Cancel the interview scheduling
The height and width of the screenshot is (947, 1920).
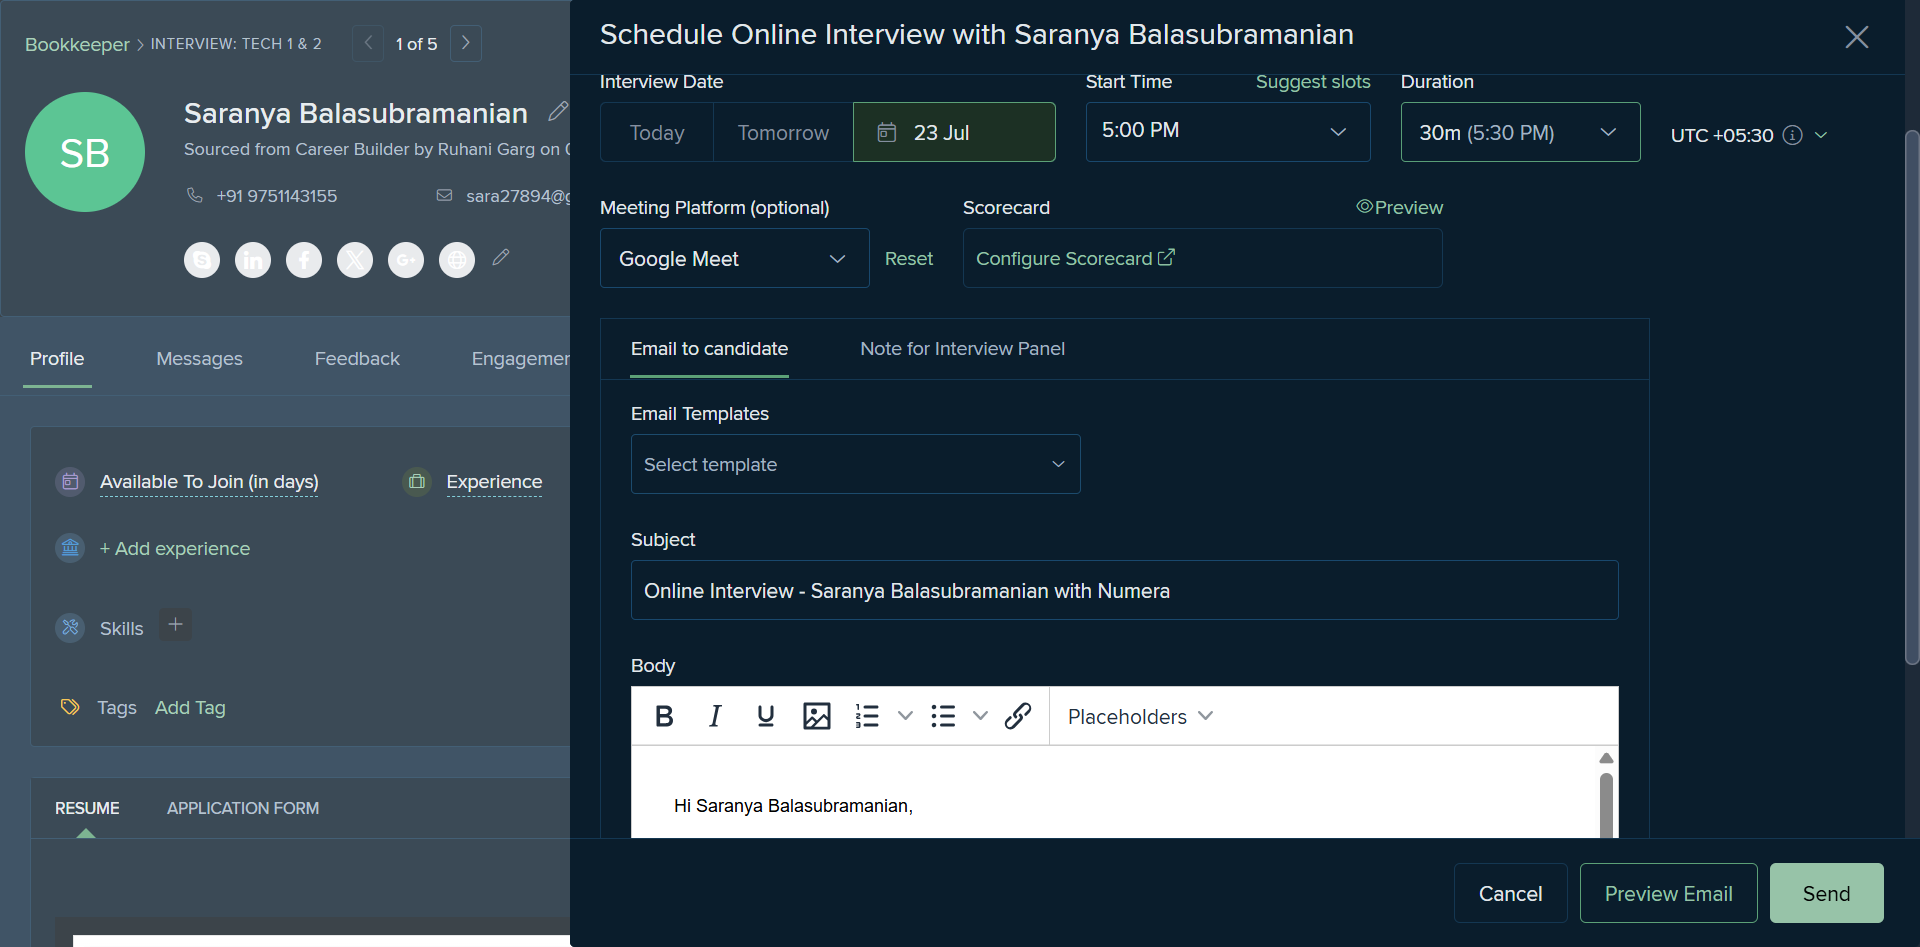coord(1510,893)
